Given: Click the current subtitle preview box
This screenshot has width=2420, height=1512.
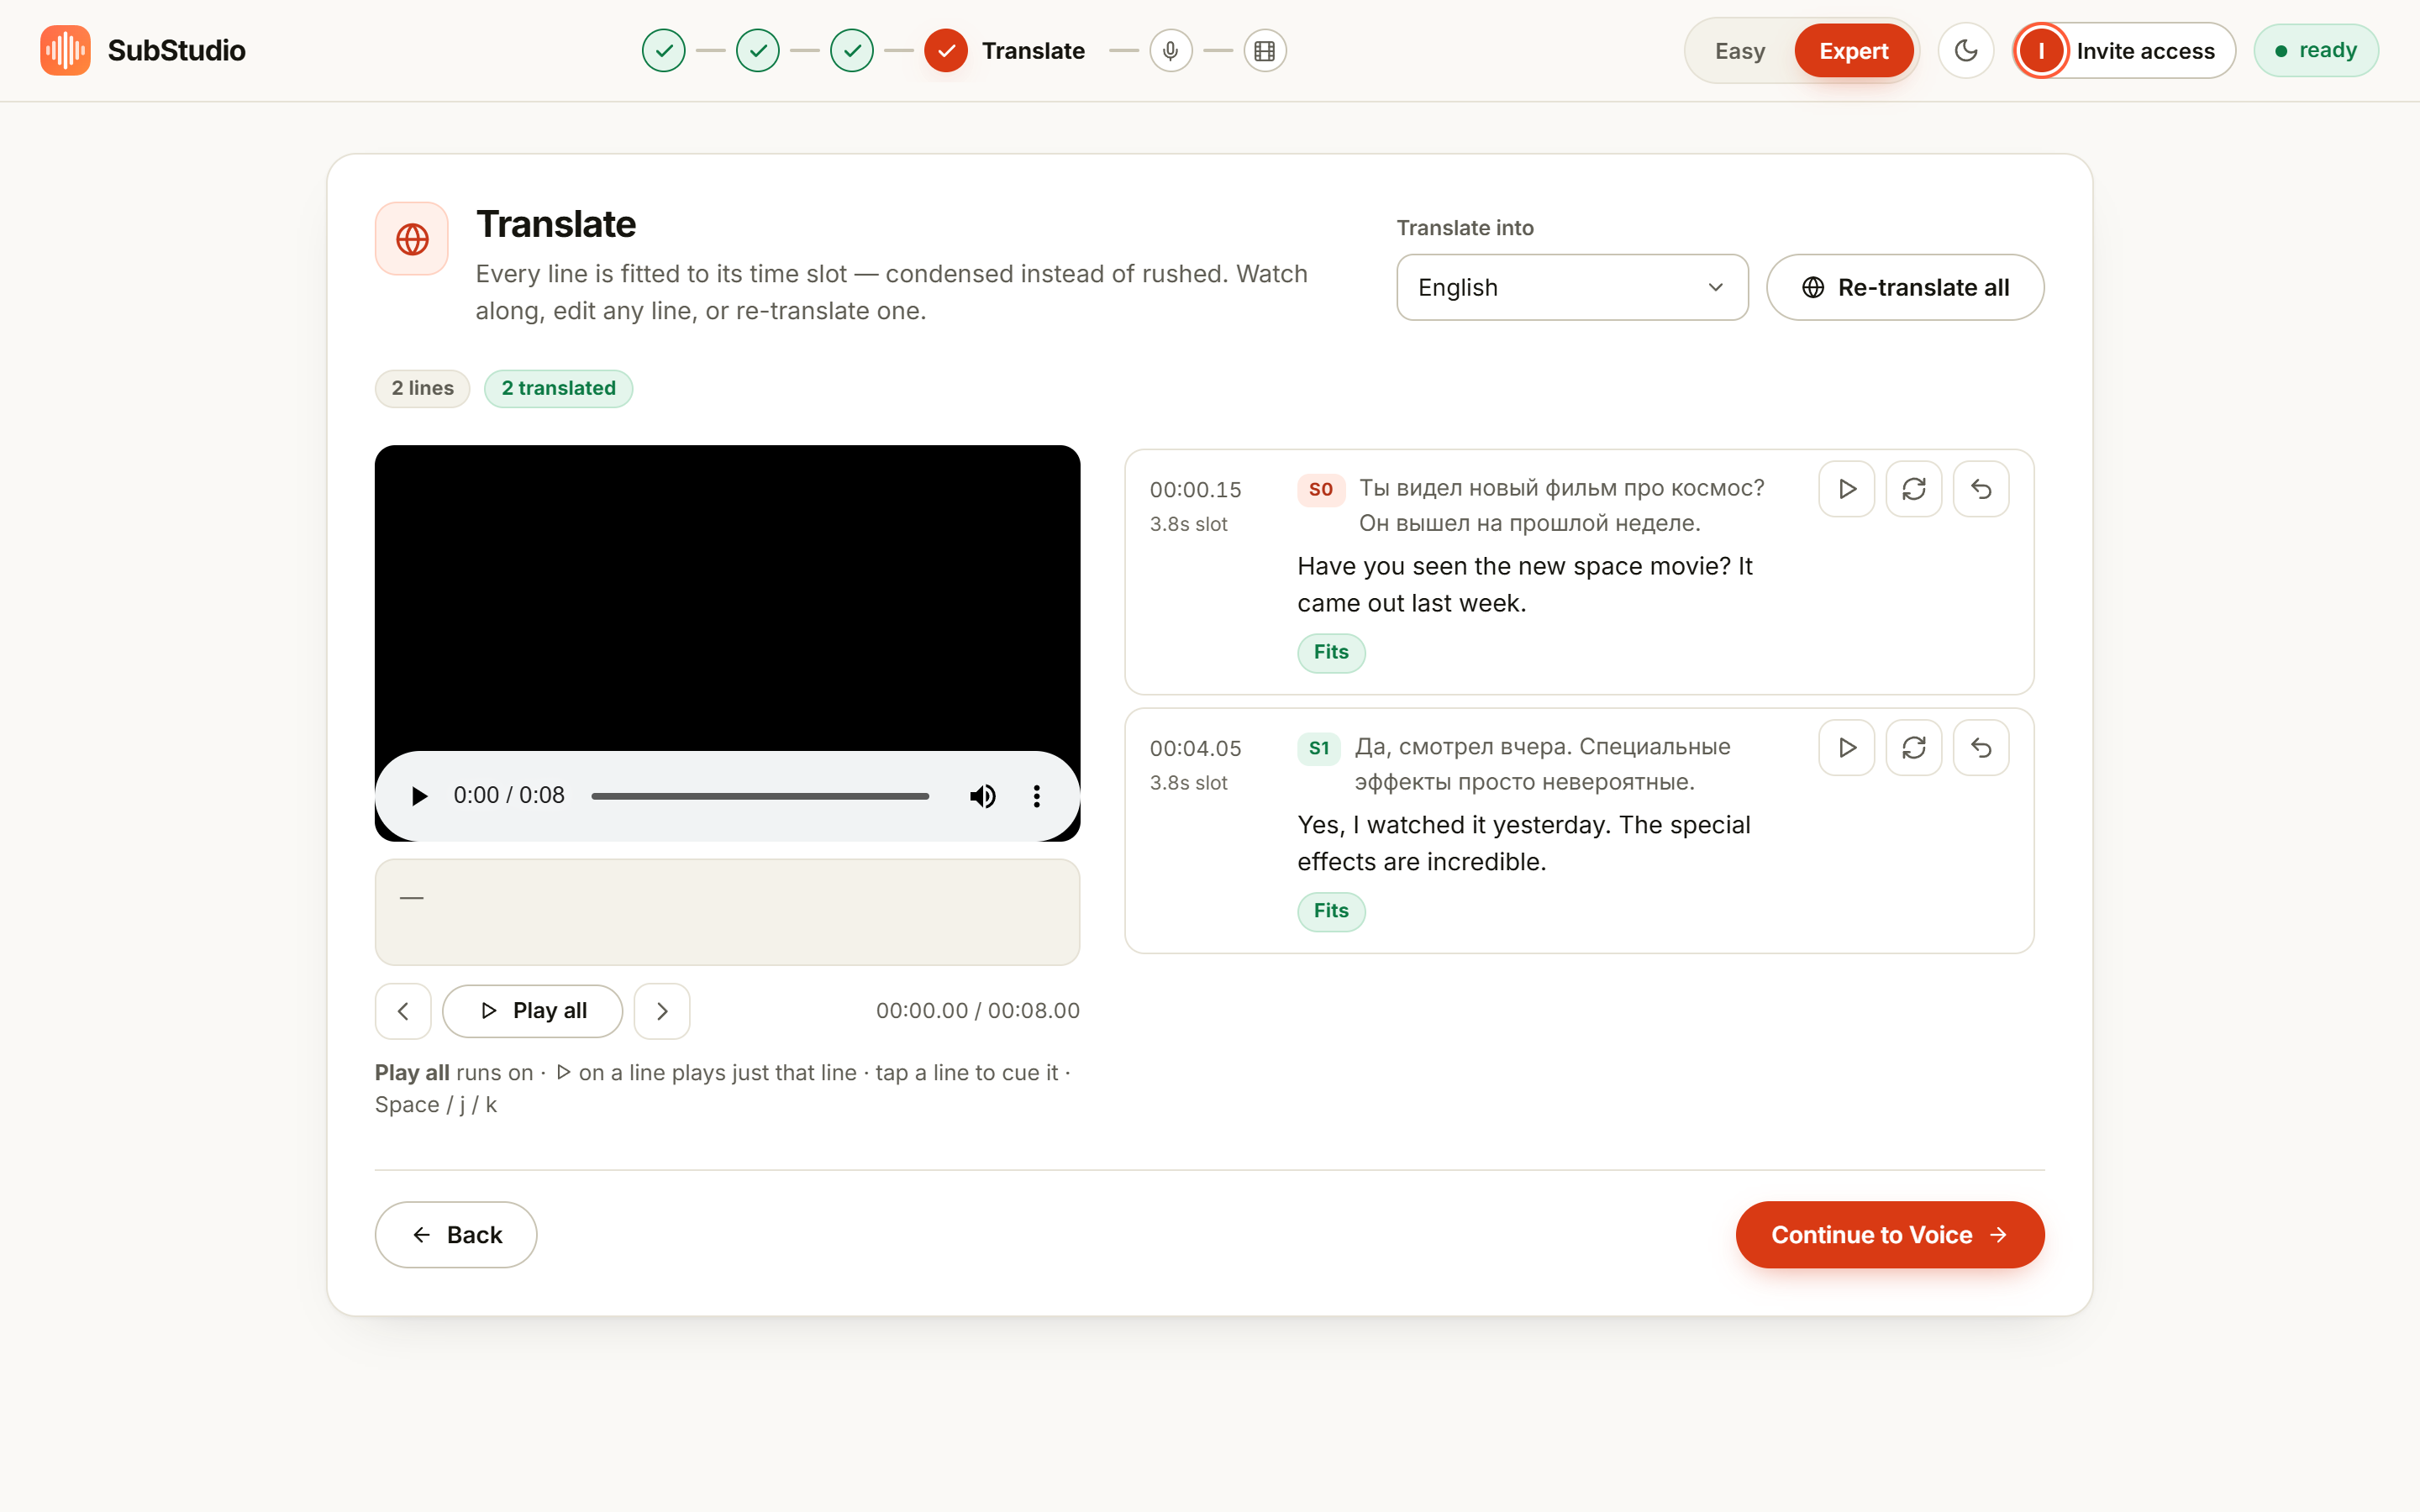Looking at the screenshot, I should [727, 912].
